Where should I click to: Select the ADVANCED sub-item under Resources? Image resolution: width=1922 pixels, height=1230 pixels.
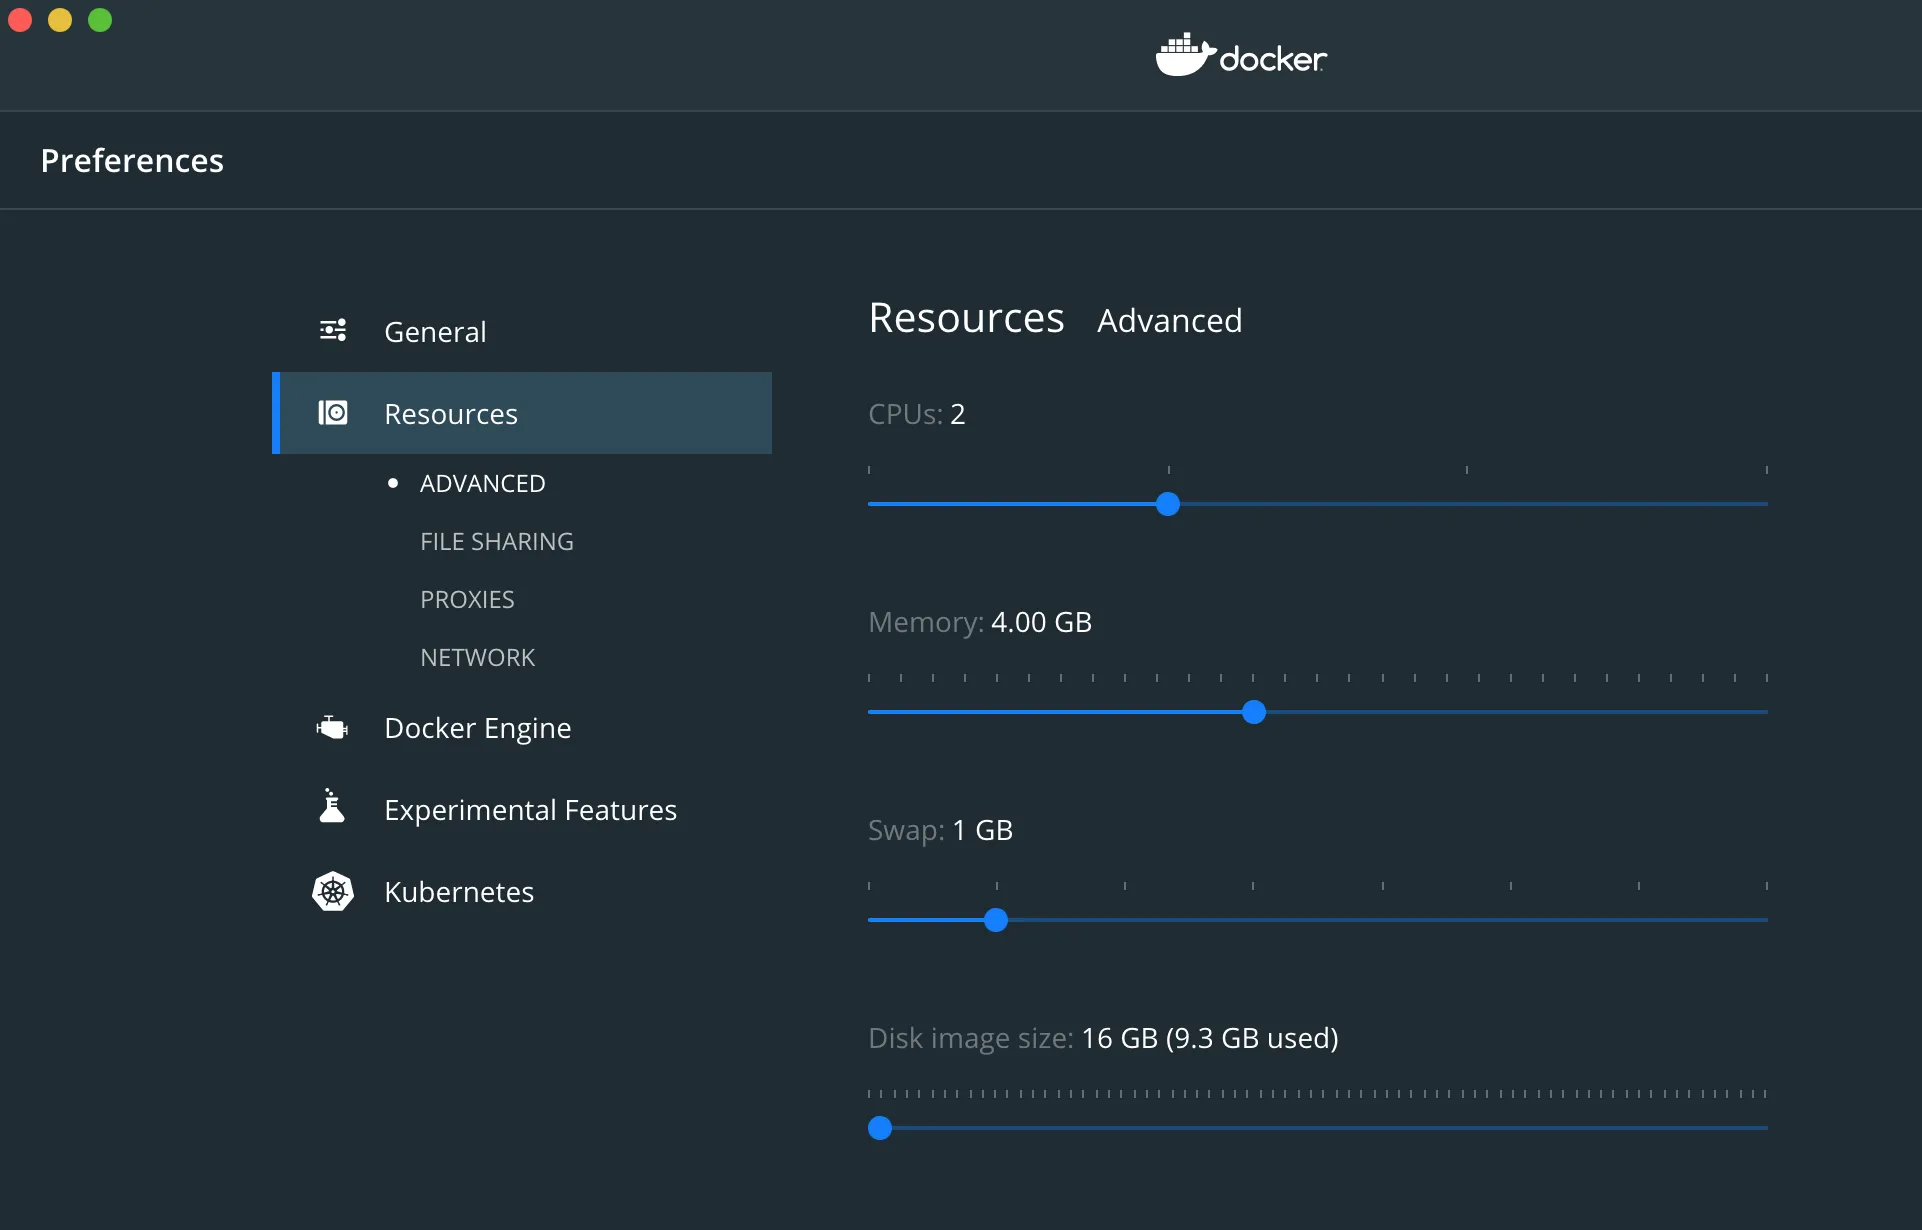pos(482,484)
